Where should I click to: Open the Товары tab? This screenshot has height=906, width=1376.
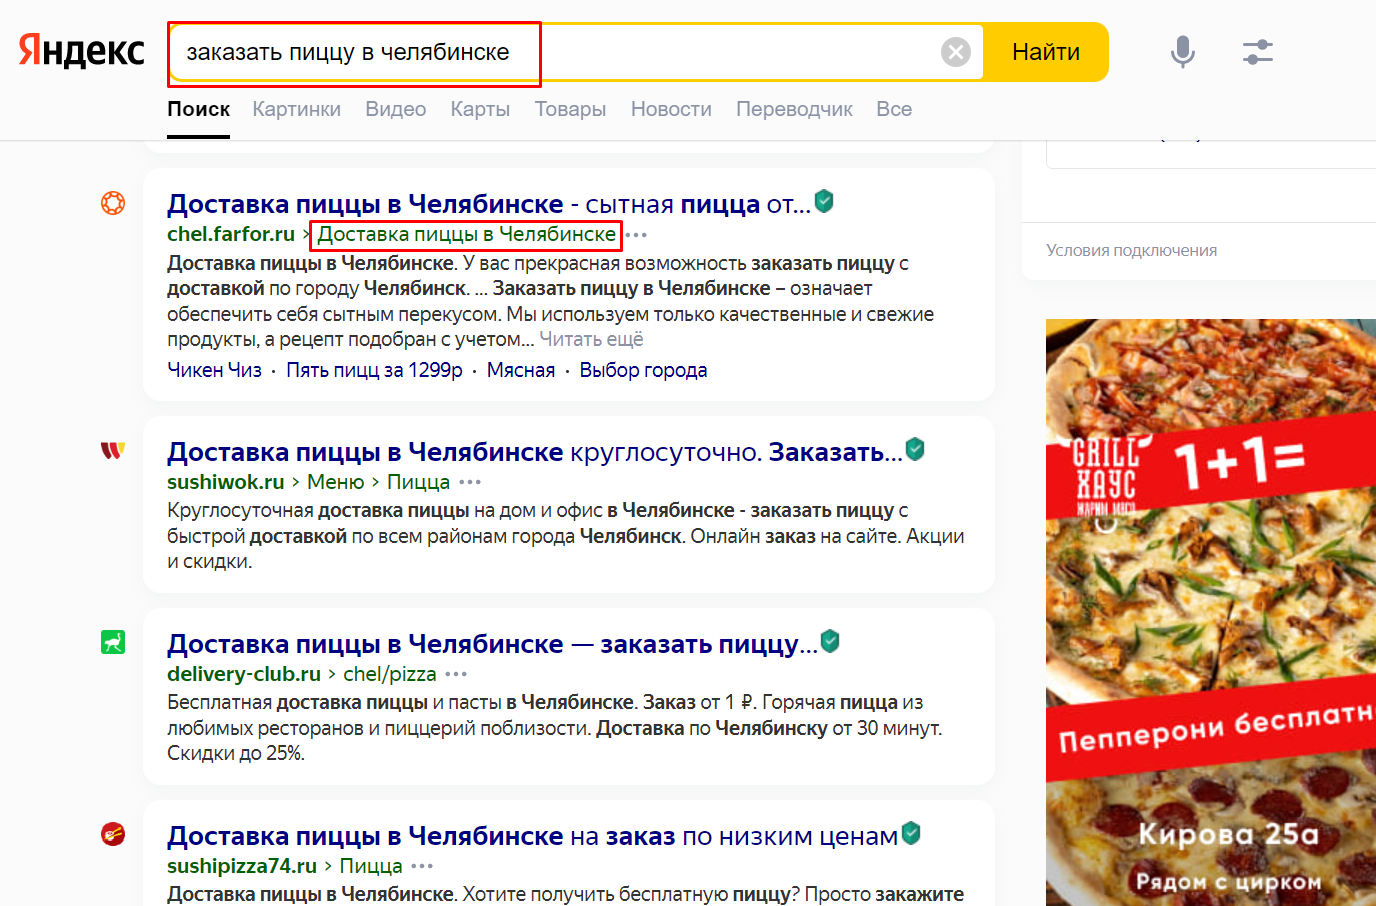(570, 109)
